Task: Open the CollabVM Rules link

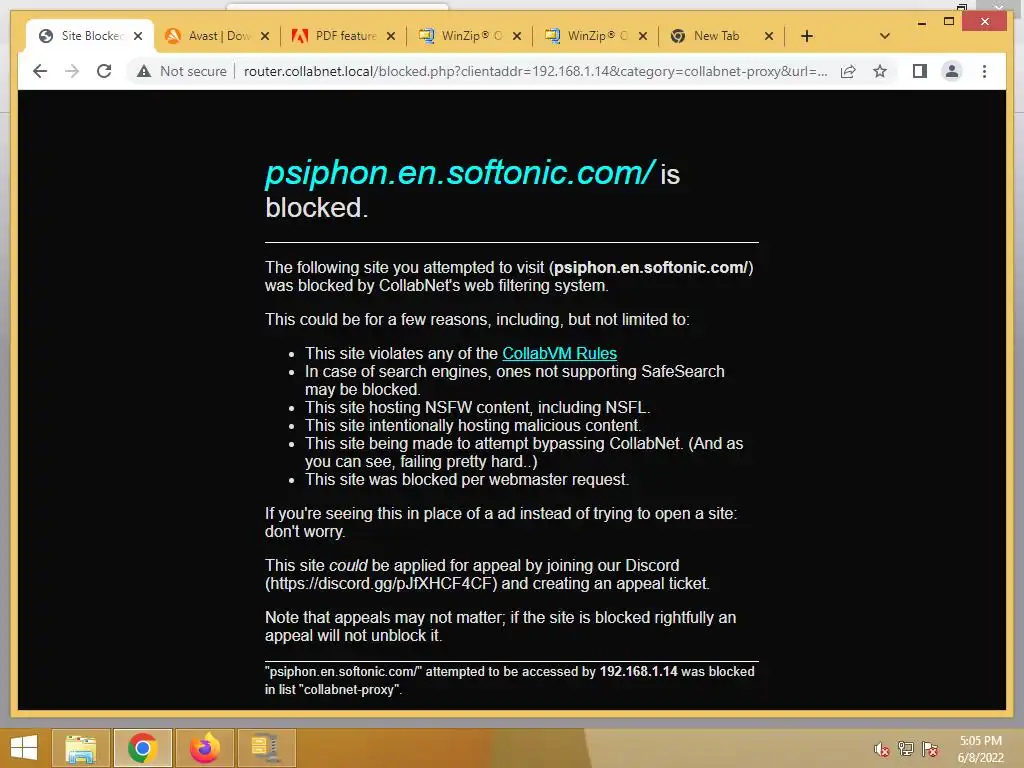Action: 559,353
